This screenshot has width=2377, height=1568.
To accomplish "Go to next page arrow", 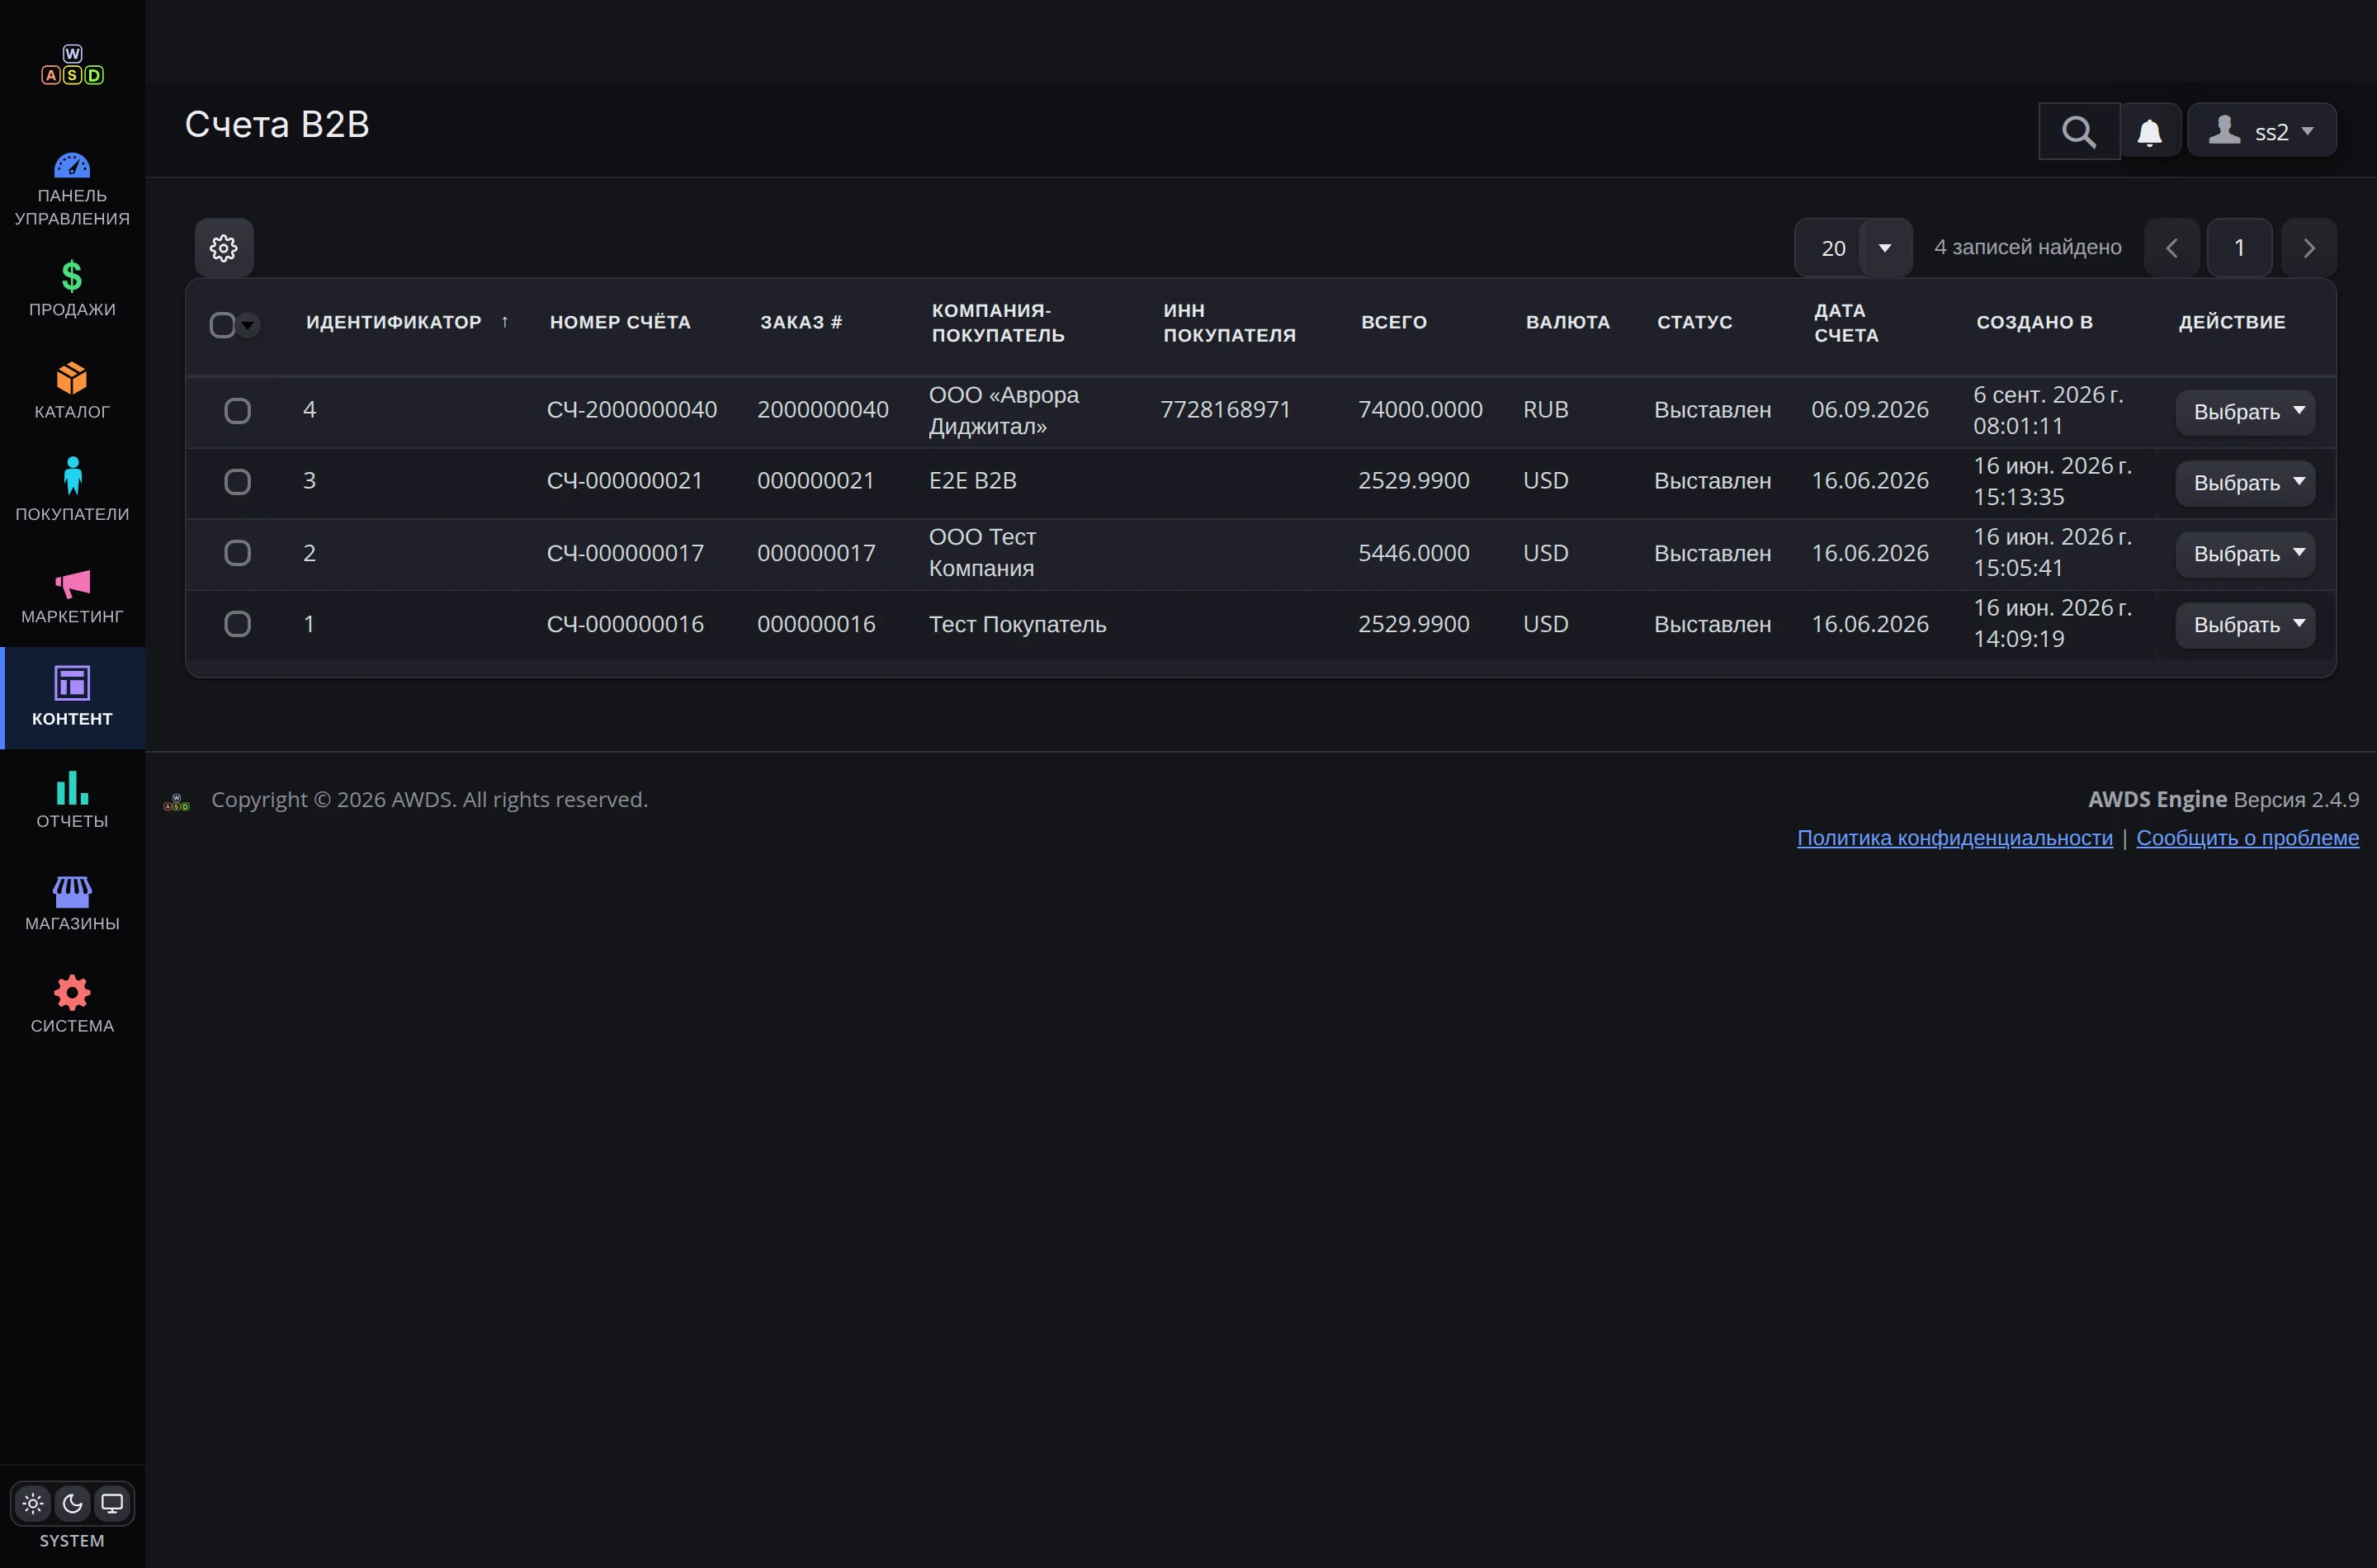I will pyautogui.click(x=2309, y=247).
